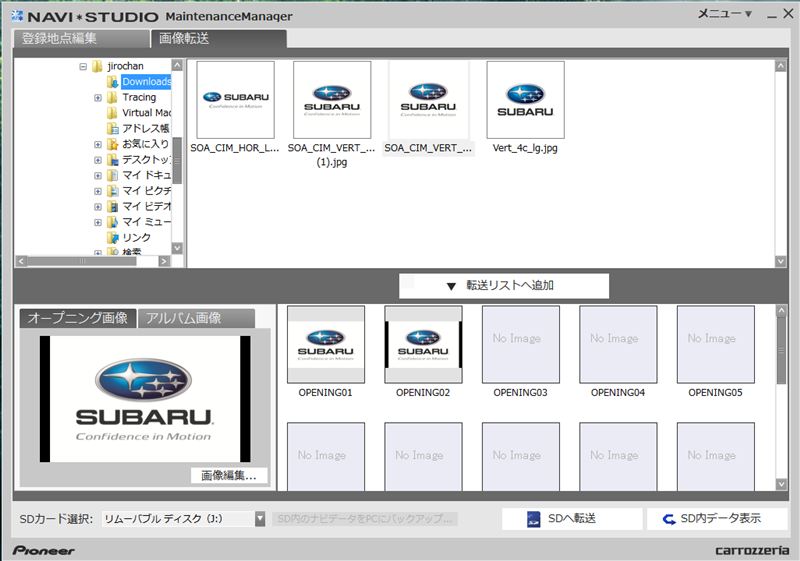Select the SOA_CIM_VERT_...(1).jpg thumbnail
800x561 pixels.
tap(332, 100)
